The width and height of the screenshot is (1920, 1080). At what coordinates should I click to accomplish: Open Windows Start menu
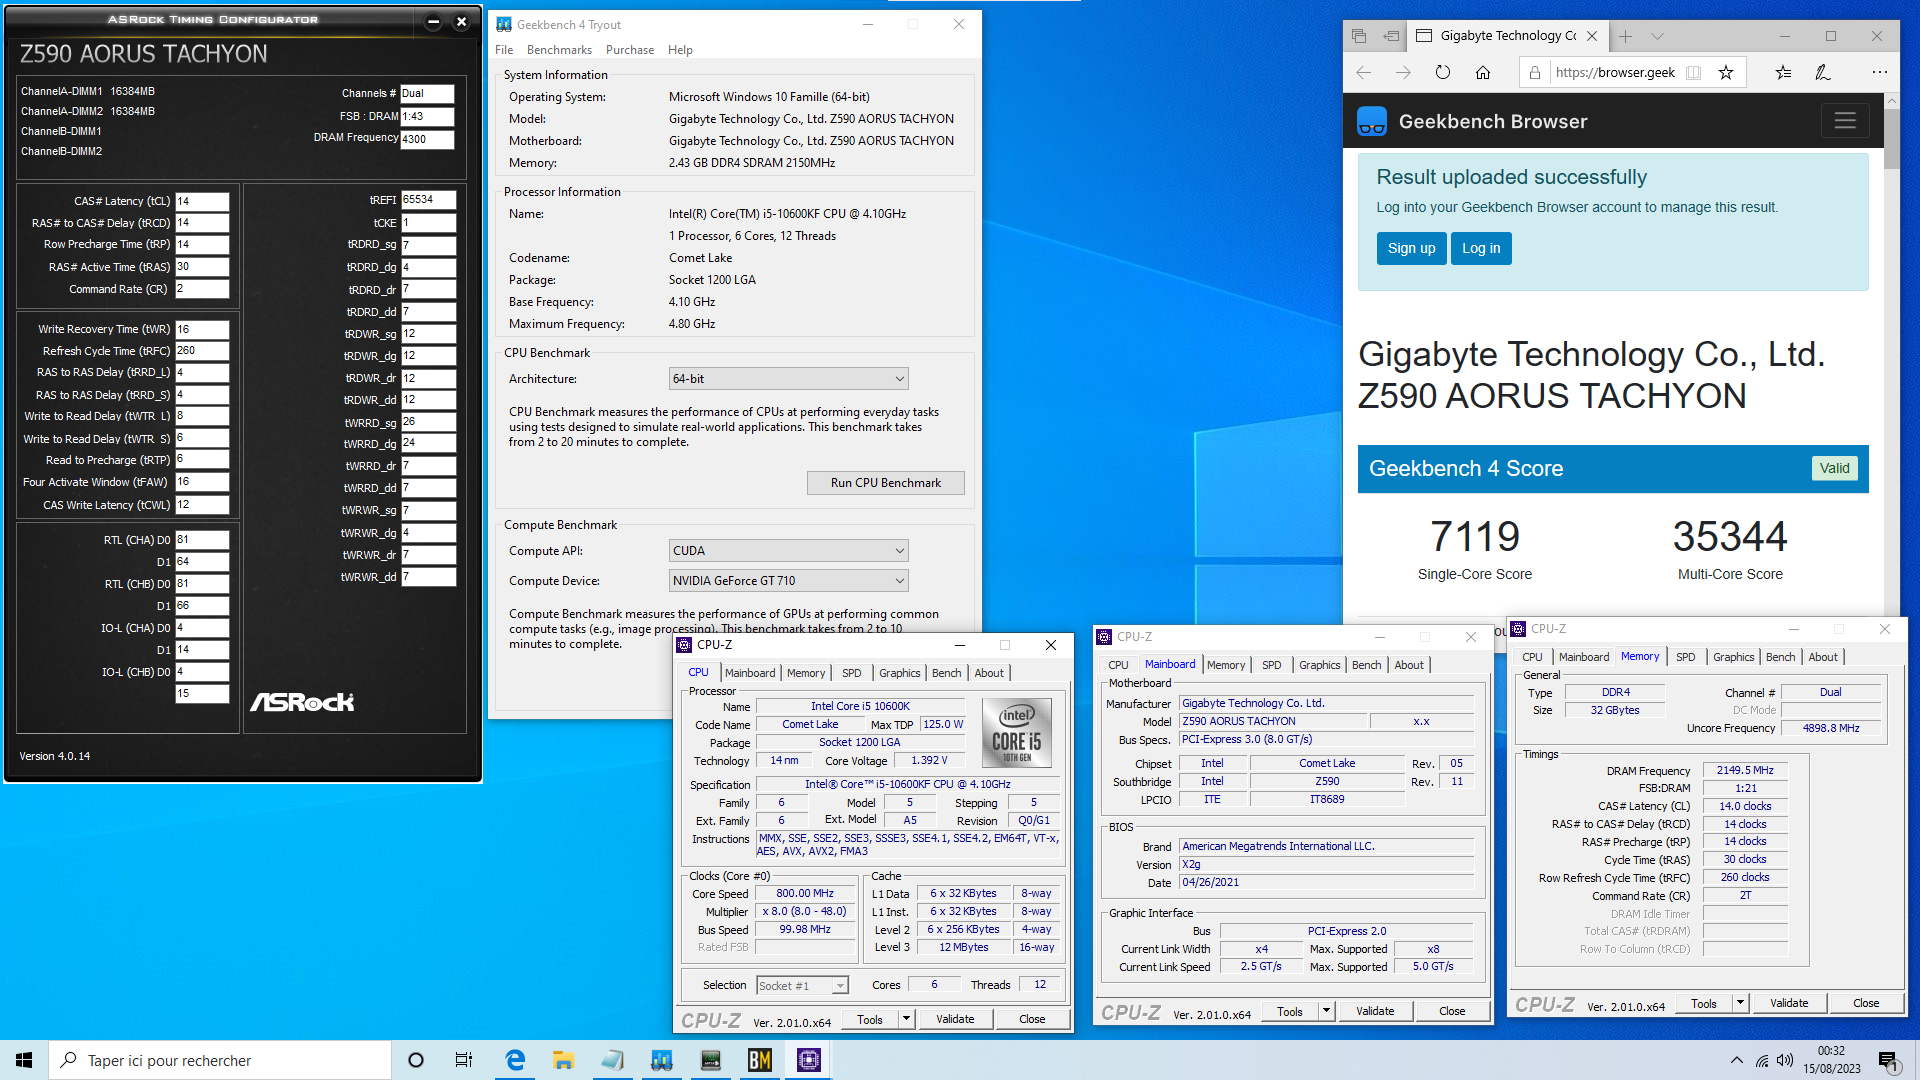[24, 1060]
